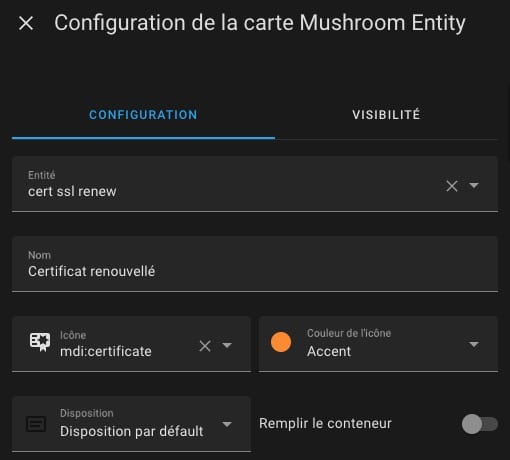The height and width of the screenshot is (460, 510).
Task: Clear the Entité field with the X icon
Action: tap(452, 186)
